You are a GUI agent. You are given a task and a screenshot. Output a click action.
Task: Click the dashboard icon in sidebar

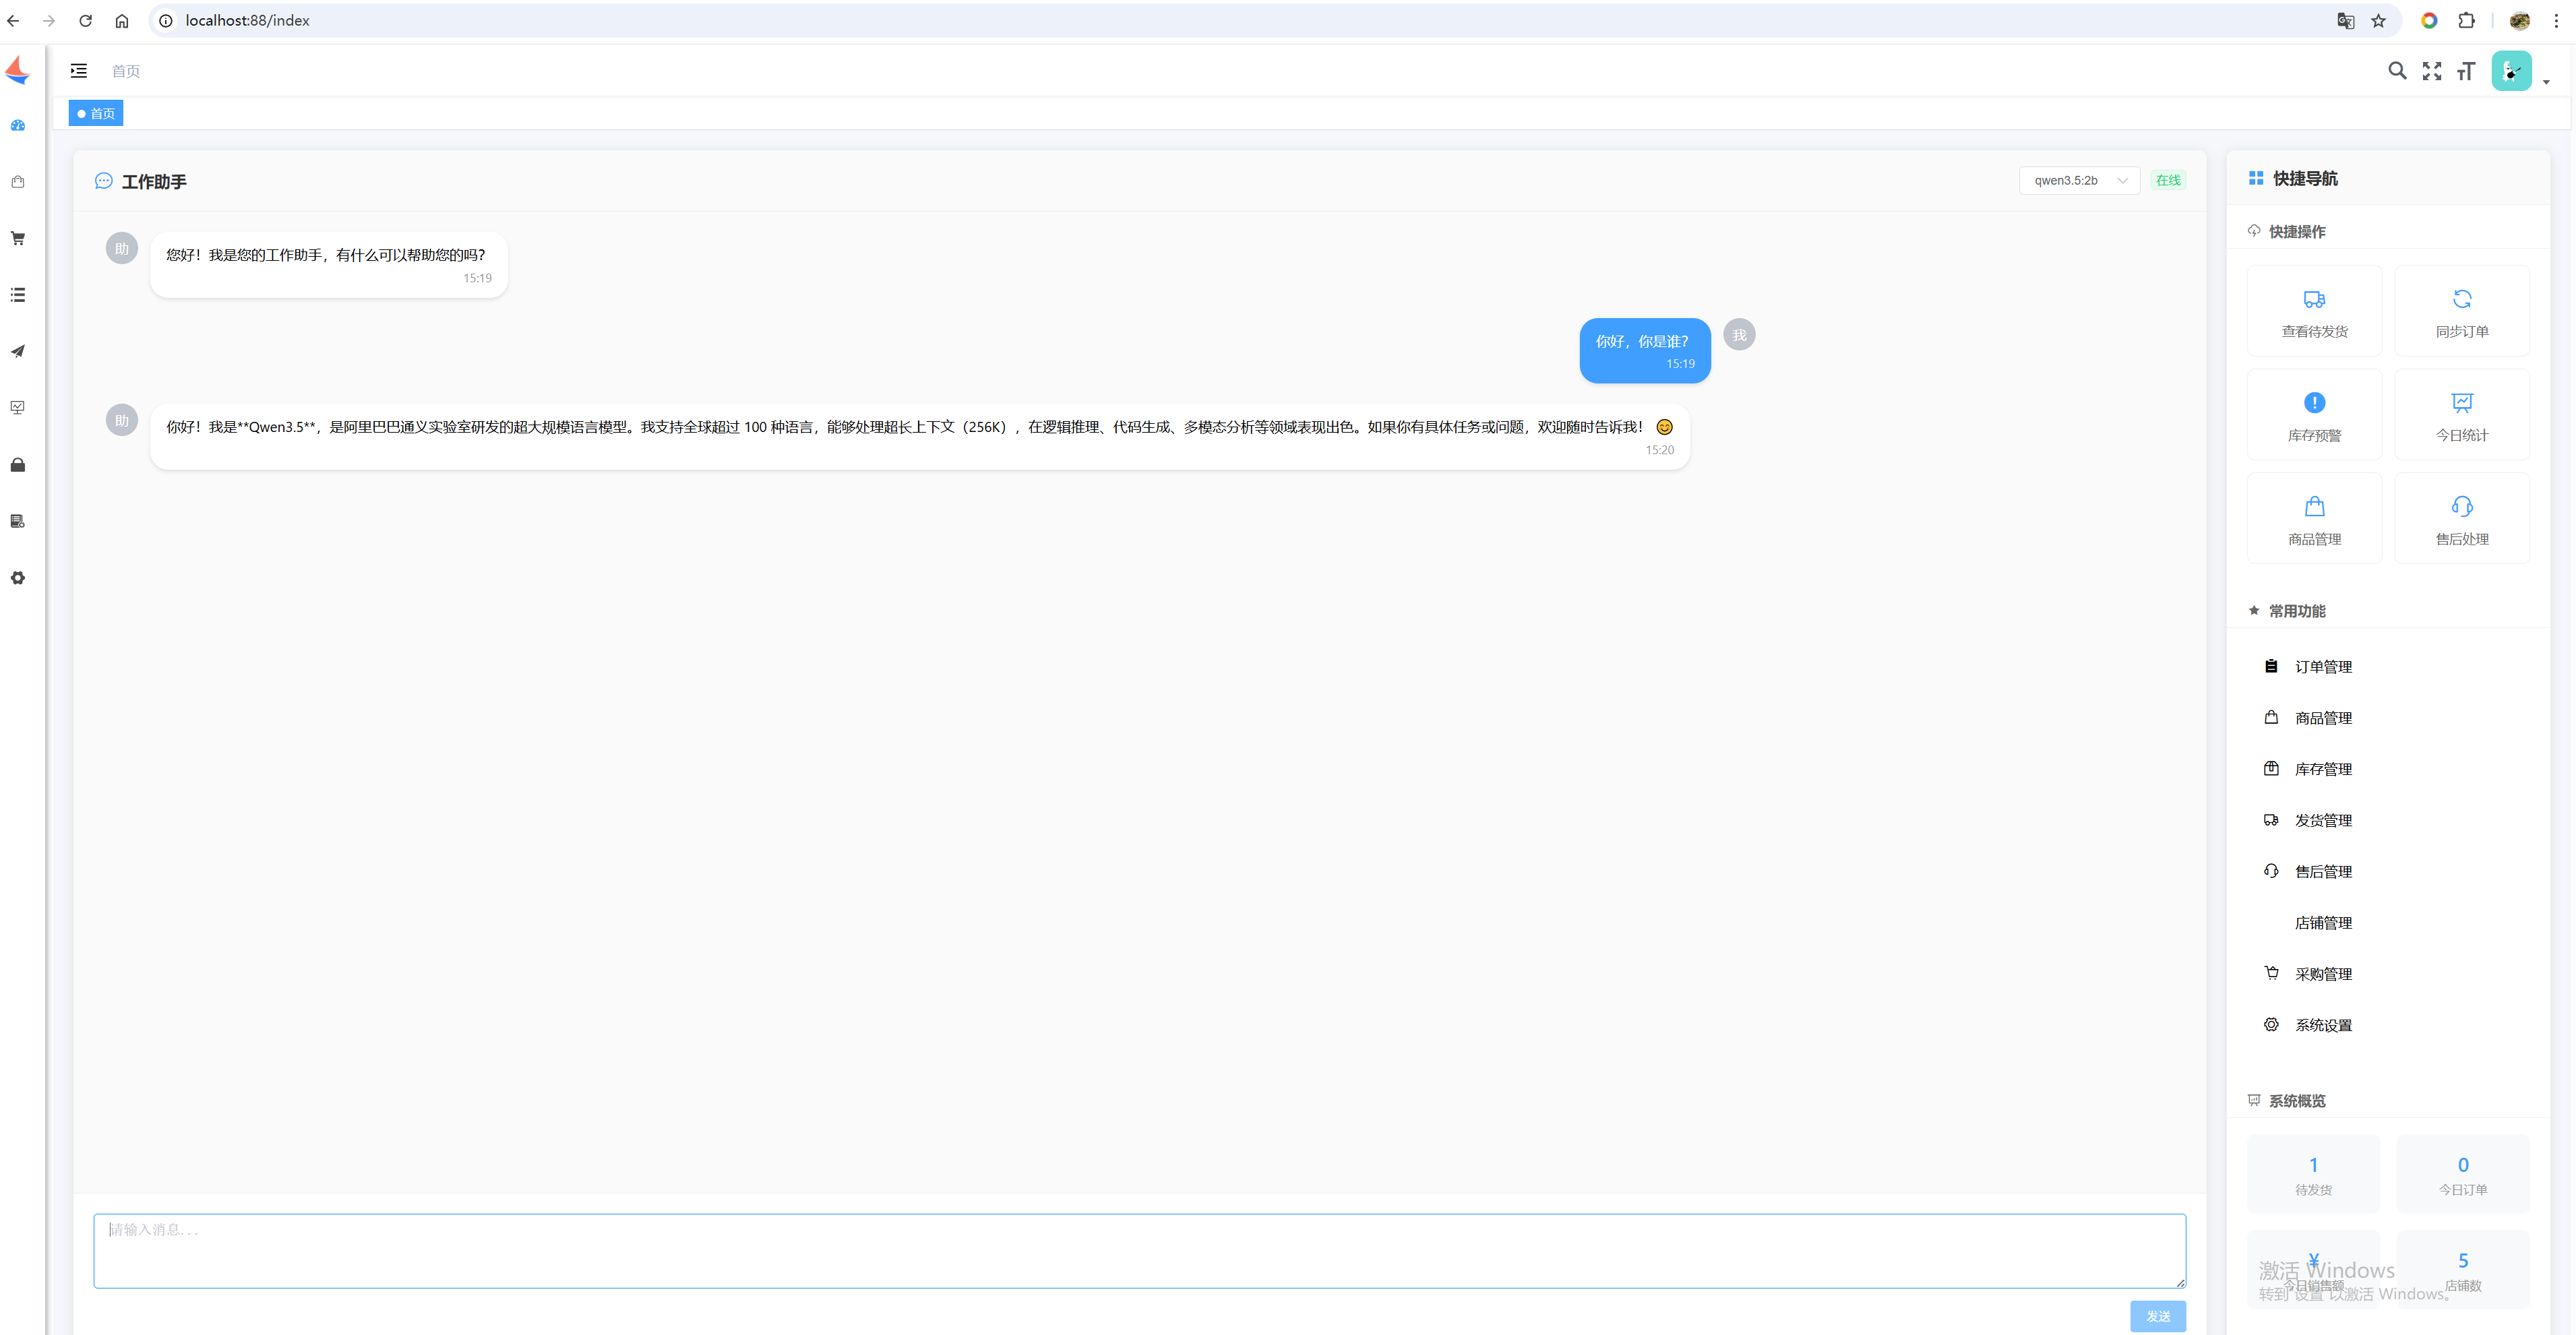click(x=18, y=126)
